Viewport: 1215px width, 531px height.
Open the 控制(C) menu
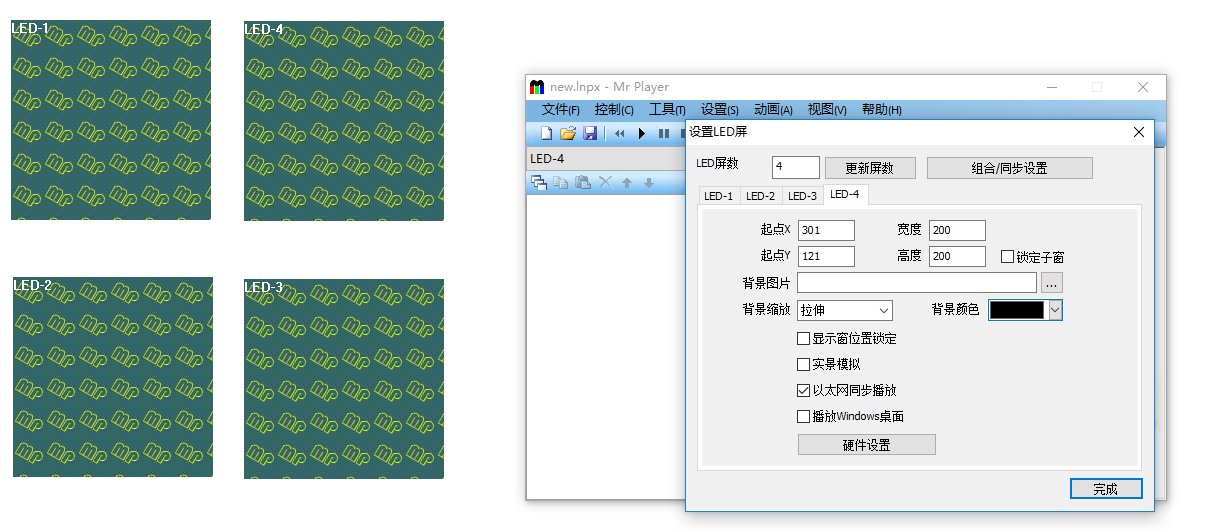pyautogui.click(x=614, y=110)
